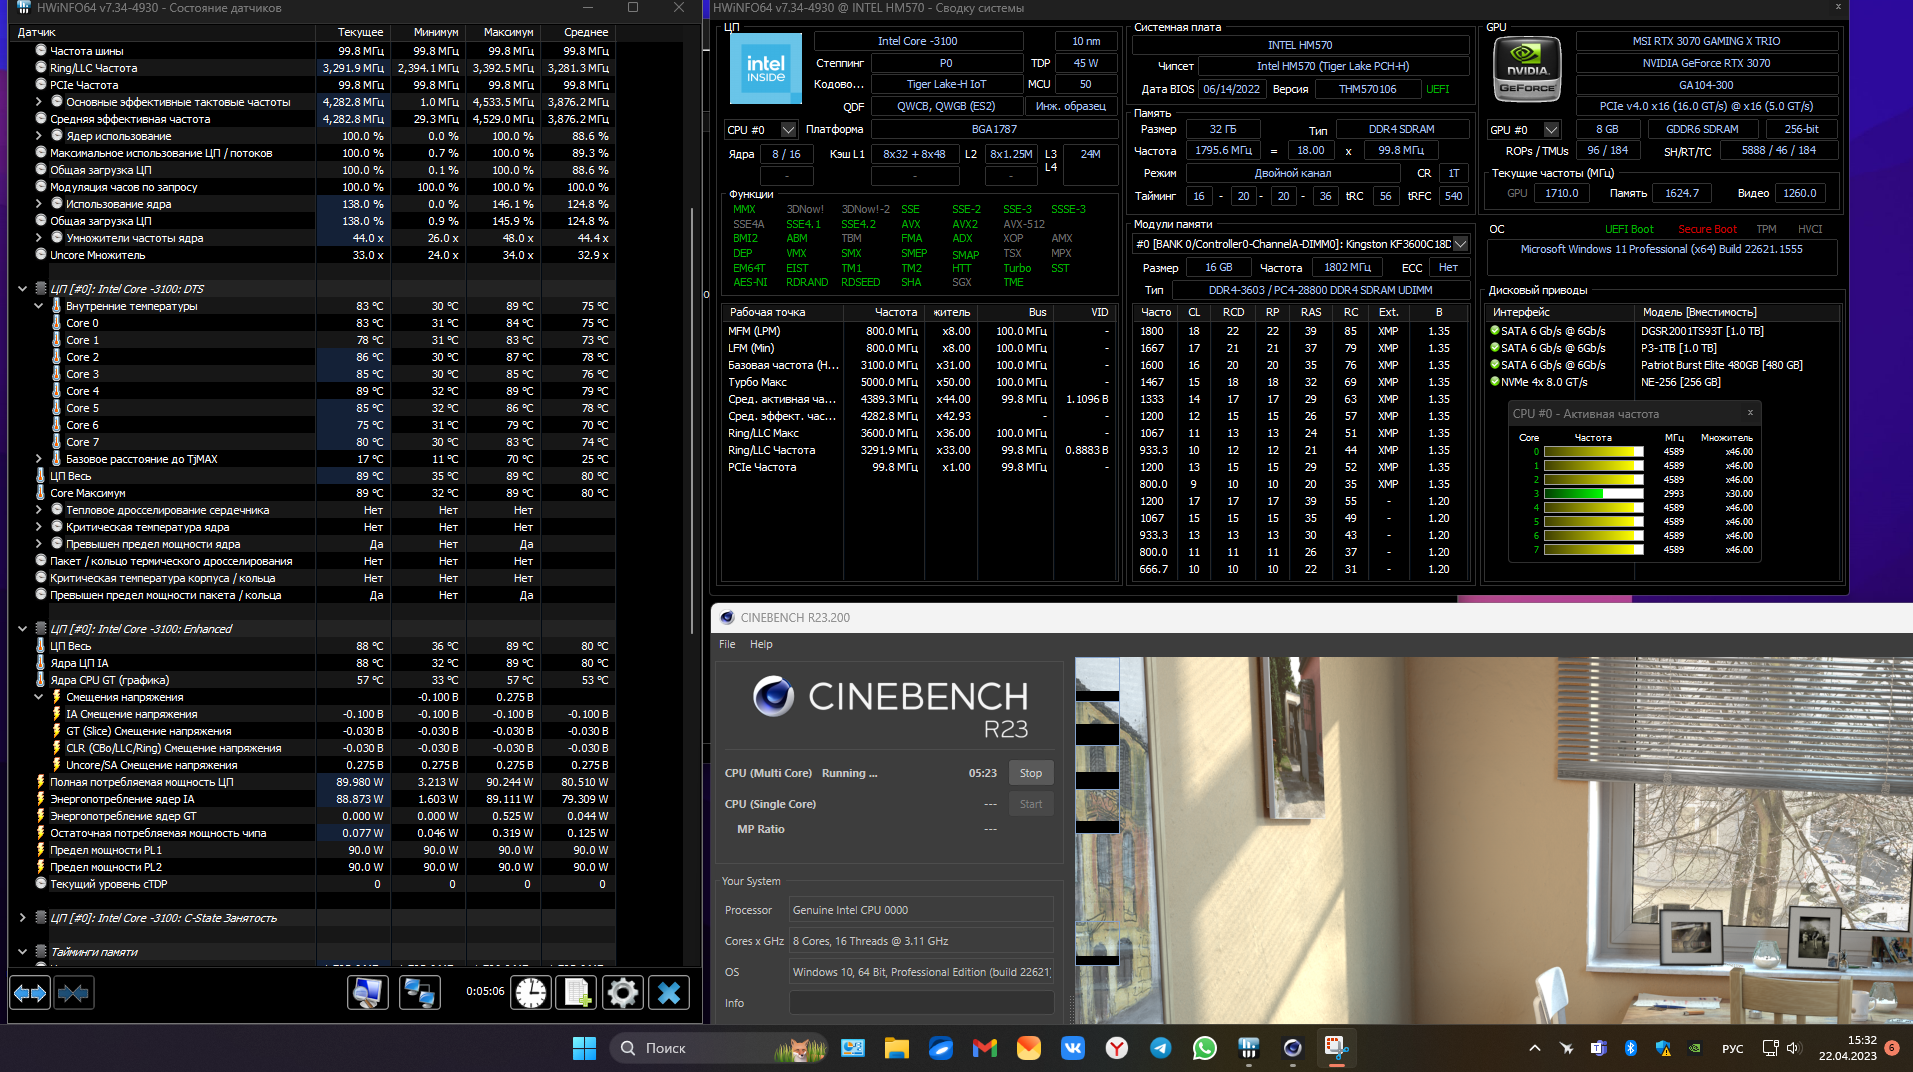Reset sensor timer with the clock icon
This screenshot has height=1072, width=1913.
531,993
